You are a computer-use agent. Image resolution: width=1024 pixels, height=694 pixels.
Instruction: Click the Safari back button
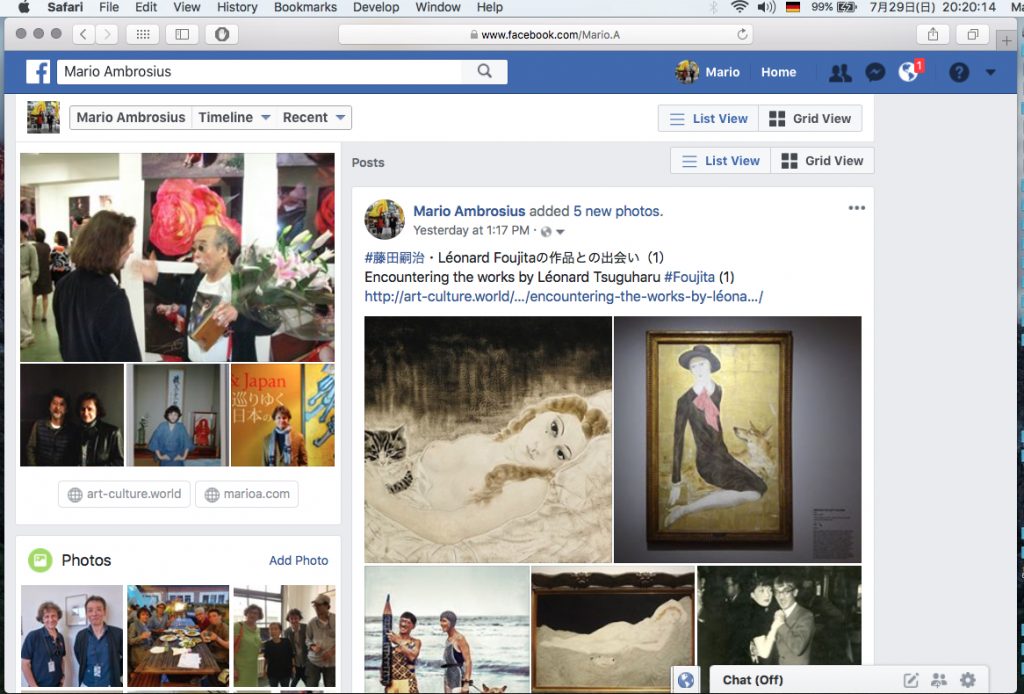[x=84, y=35]
